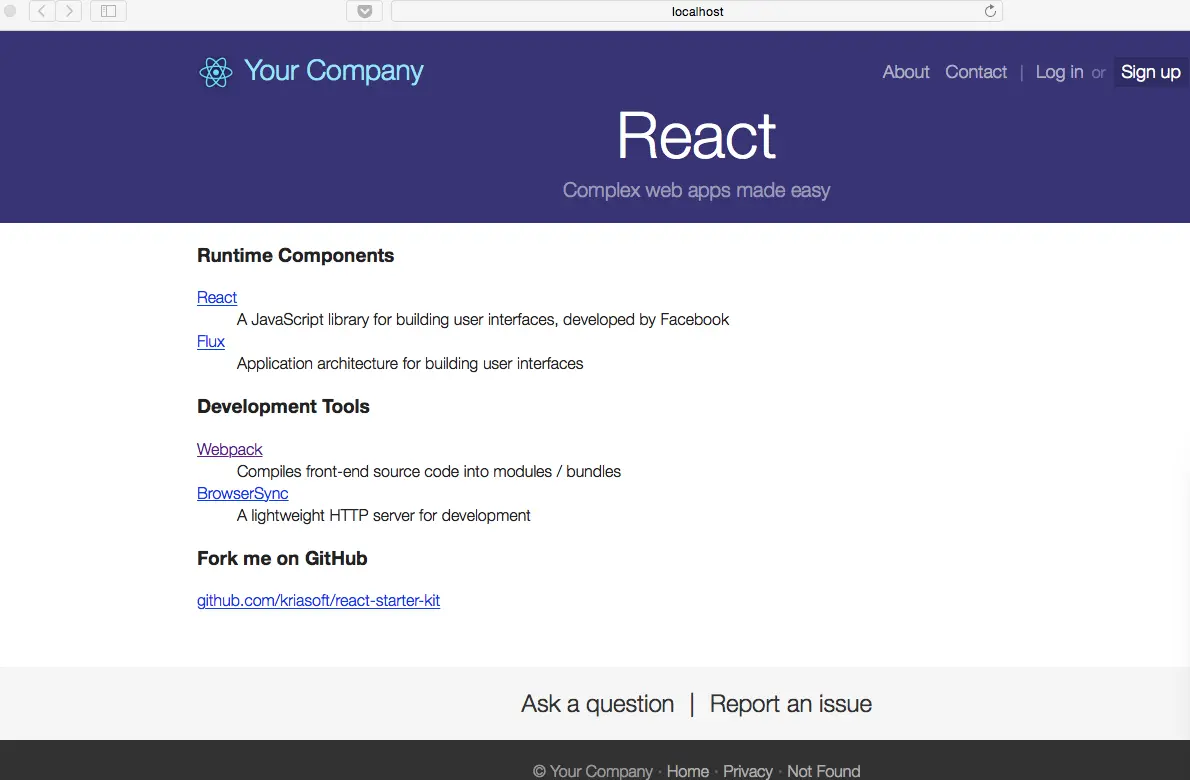The width and height of the screenshot is (1190, 780).
Task: Click the React atom logo icon
Action: pos(216,73)
